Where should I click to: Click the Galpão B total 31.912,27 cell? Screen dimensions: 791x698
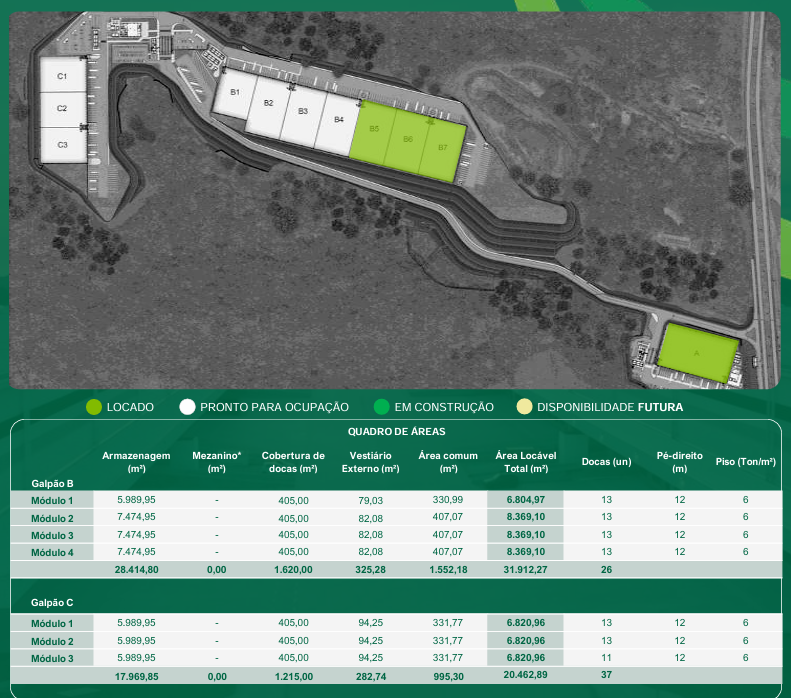525,569
